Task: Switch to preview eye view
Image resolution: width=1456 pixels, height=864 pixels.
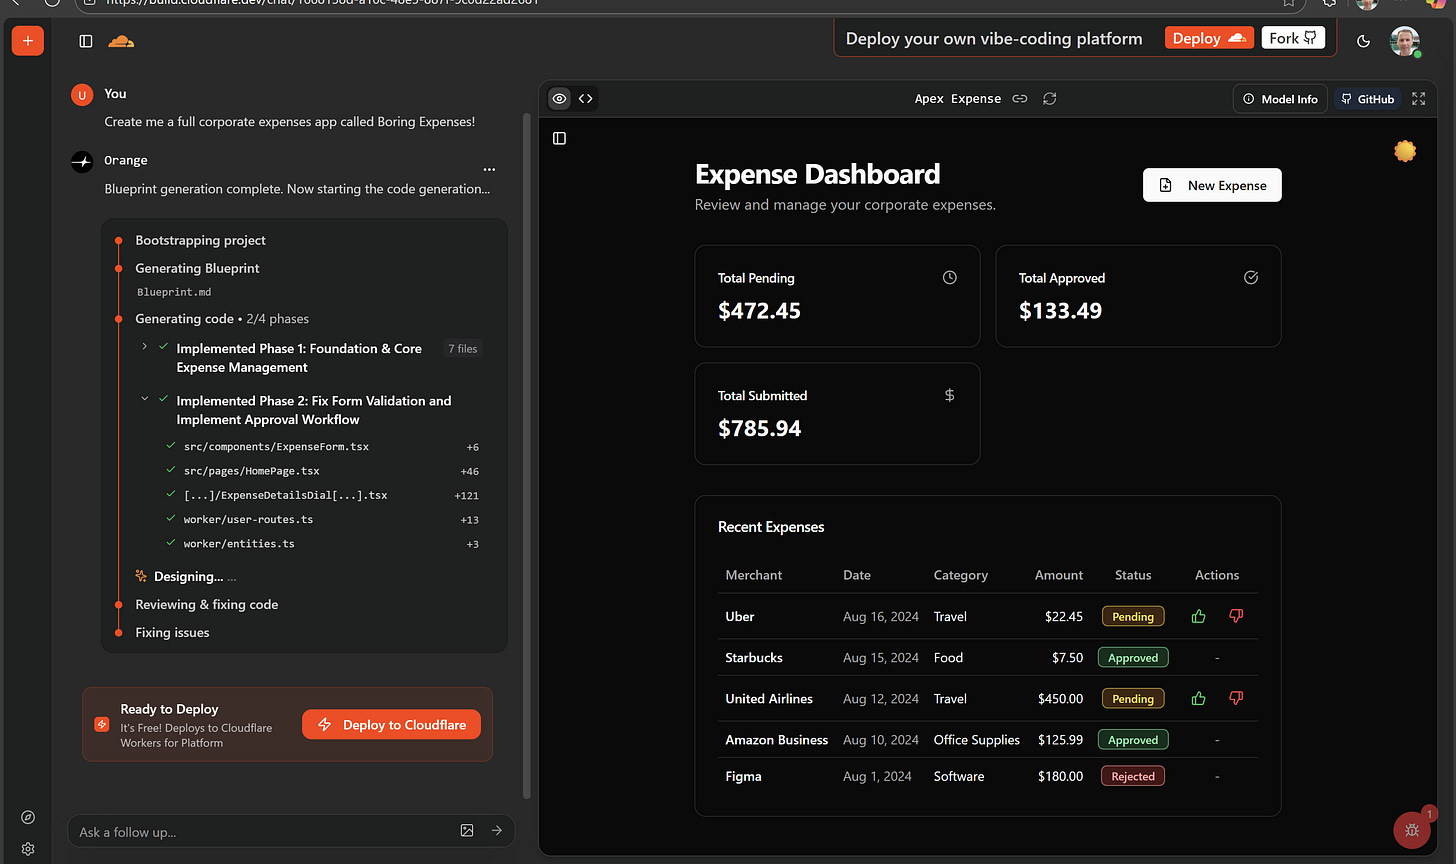Action: coord(560,98)
